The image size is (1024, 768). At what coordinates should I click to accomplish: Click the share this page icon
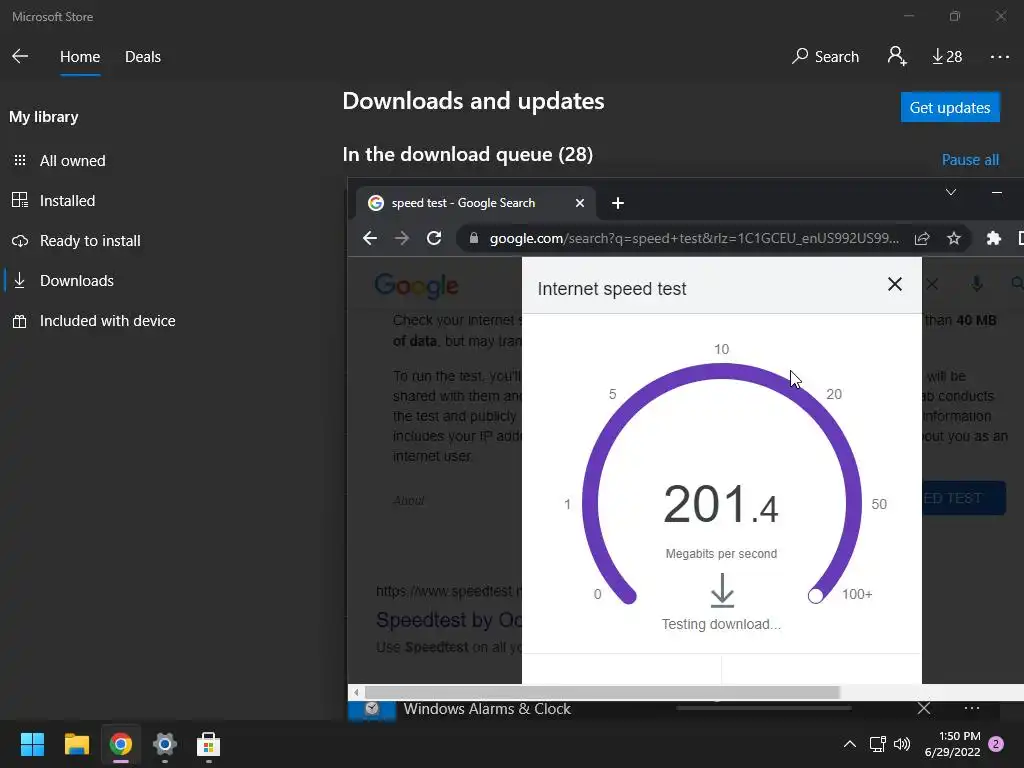pos(922,238)
